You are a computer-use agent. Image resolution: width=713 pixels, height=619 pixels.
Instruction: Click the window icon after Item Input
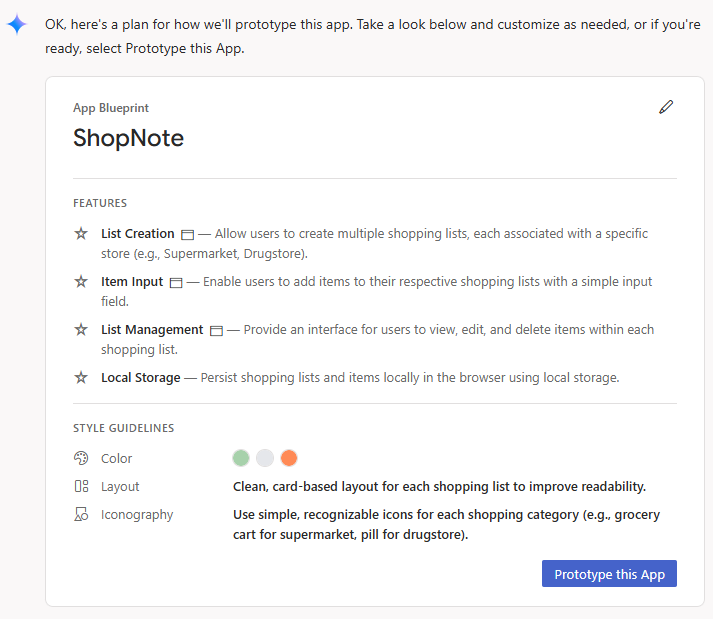[176, 283]
